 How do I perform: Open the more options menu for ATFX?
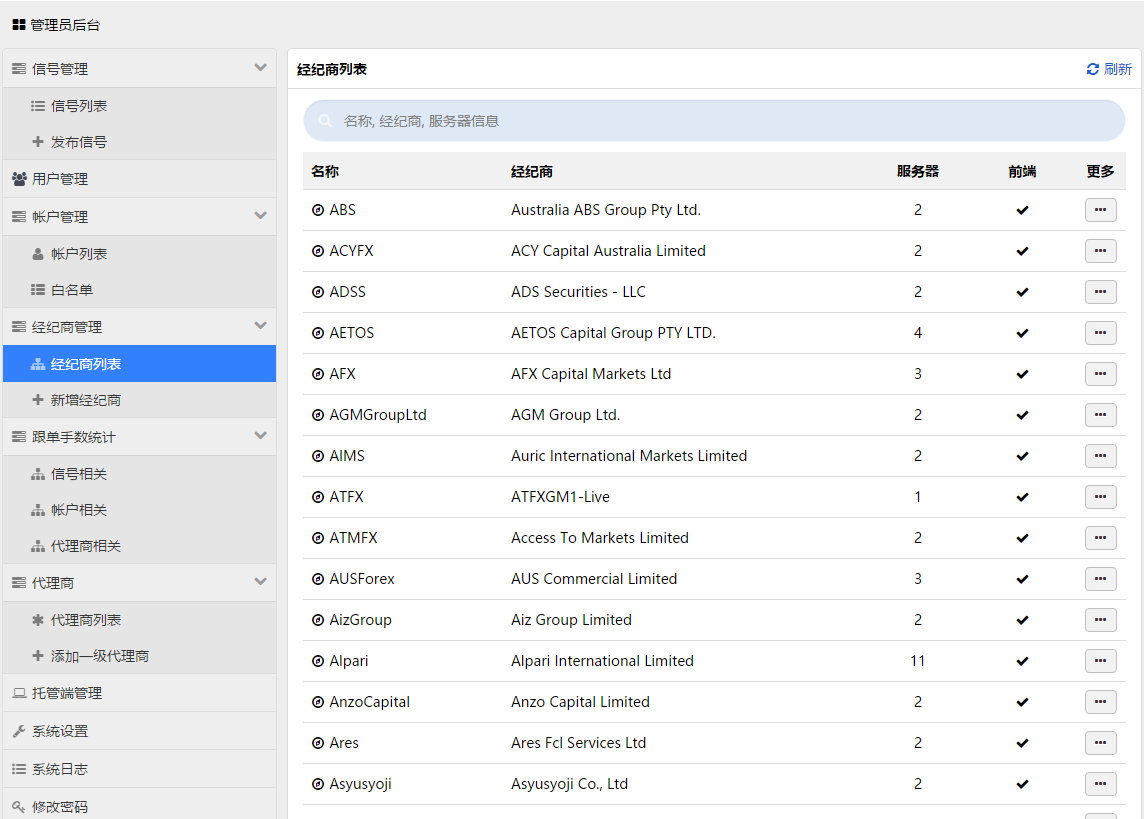[1100, 497]
